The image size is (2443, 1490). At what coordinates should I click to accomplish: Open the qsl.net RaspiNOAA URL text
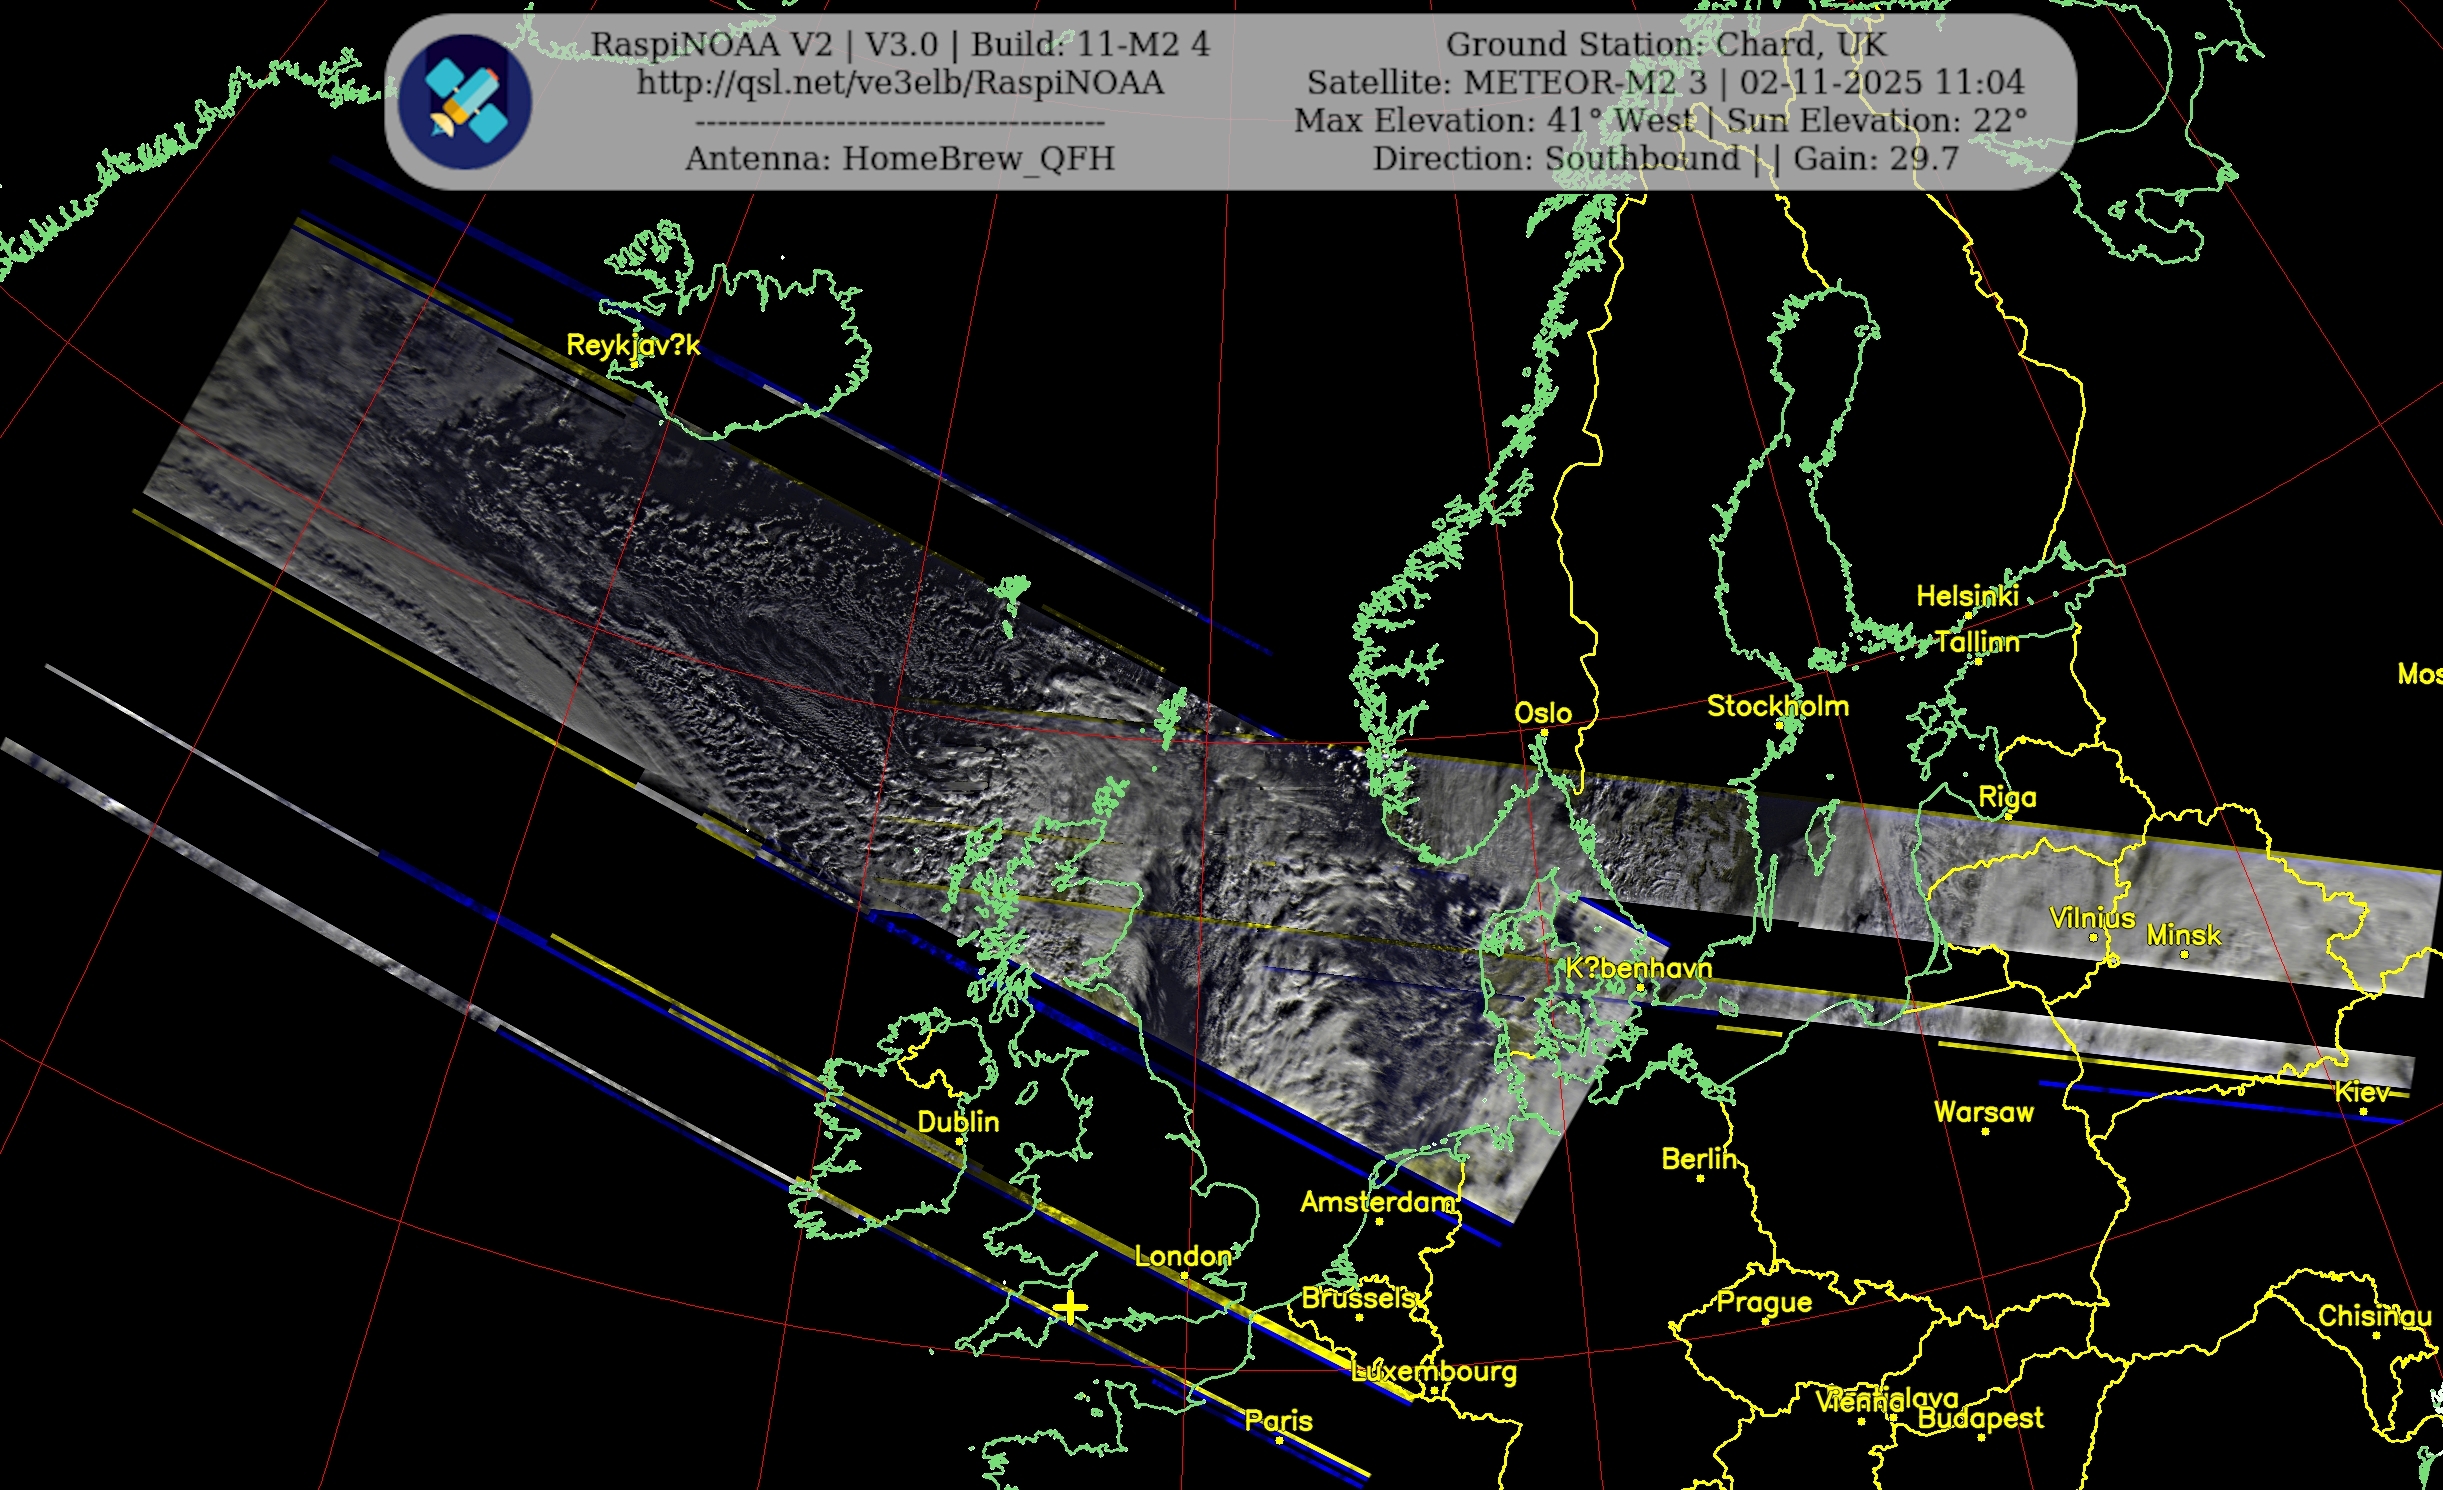(x=900, y=82)
